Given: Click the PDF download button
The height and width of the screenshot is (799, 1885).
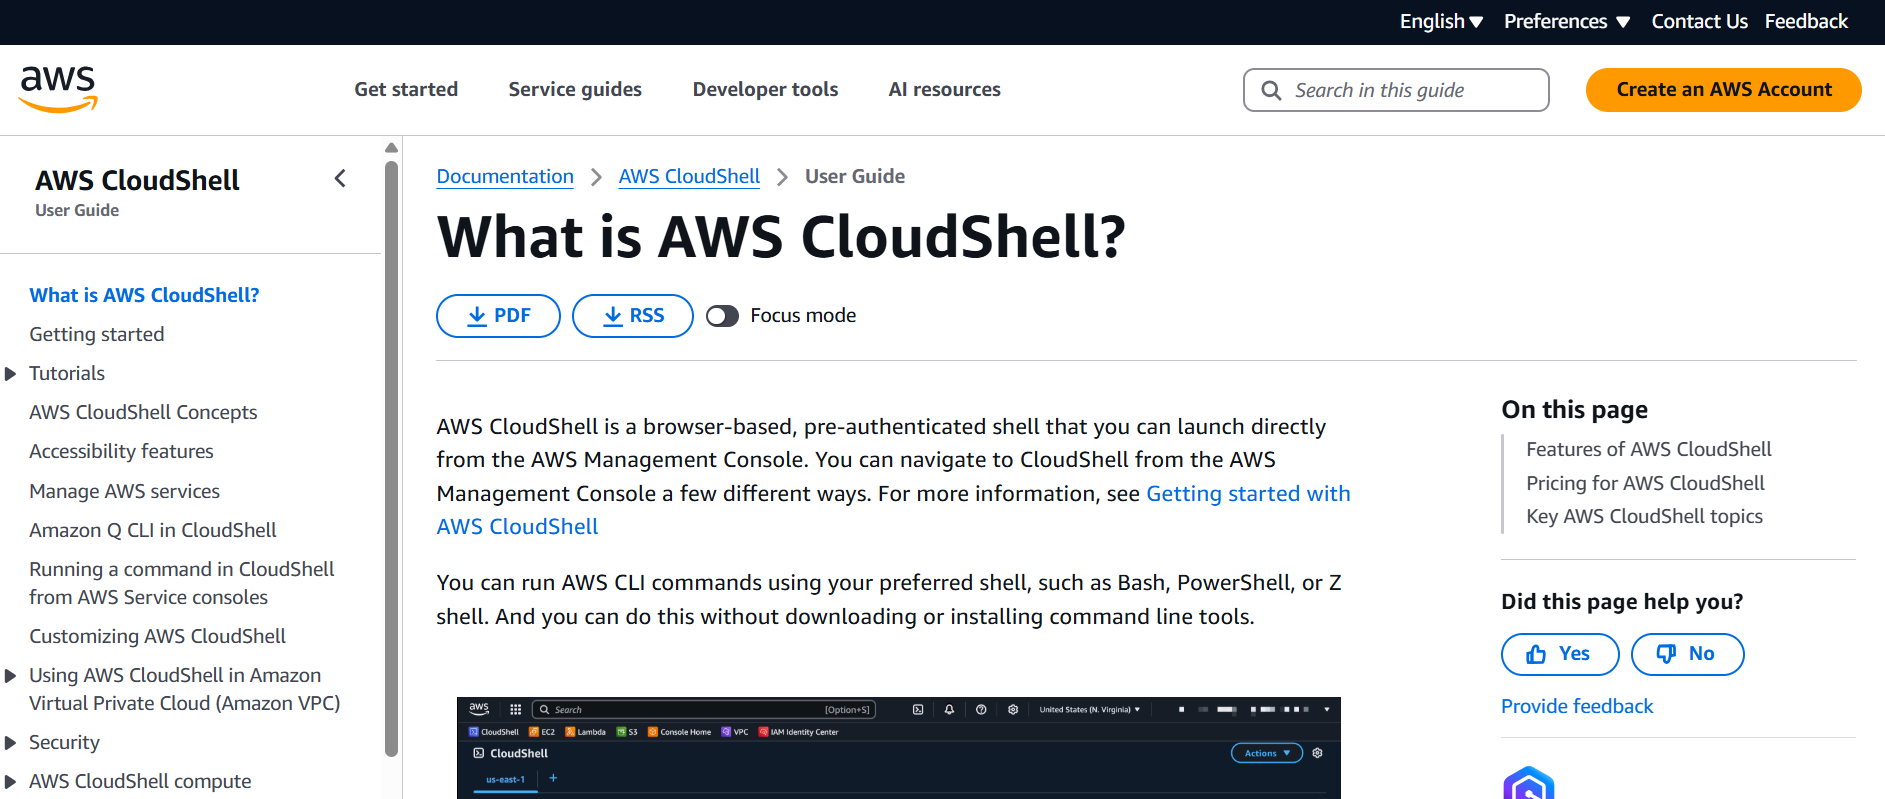Looking at the screenshot, I should pos(498,316).
